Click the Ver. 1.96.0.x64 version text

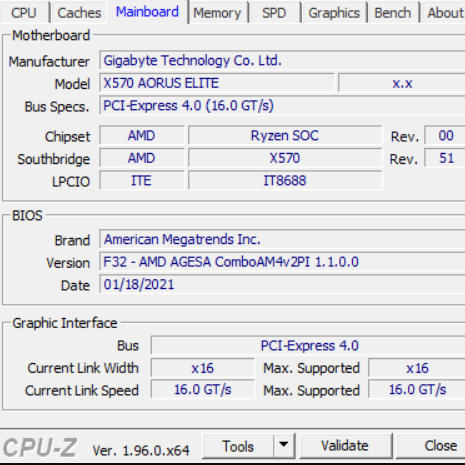click(141, 451)
